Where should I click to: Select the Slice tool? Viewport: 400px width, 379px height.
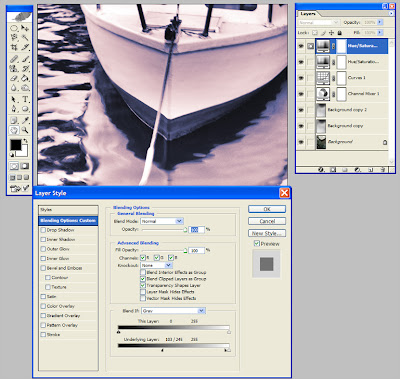click(25, 47)
